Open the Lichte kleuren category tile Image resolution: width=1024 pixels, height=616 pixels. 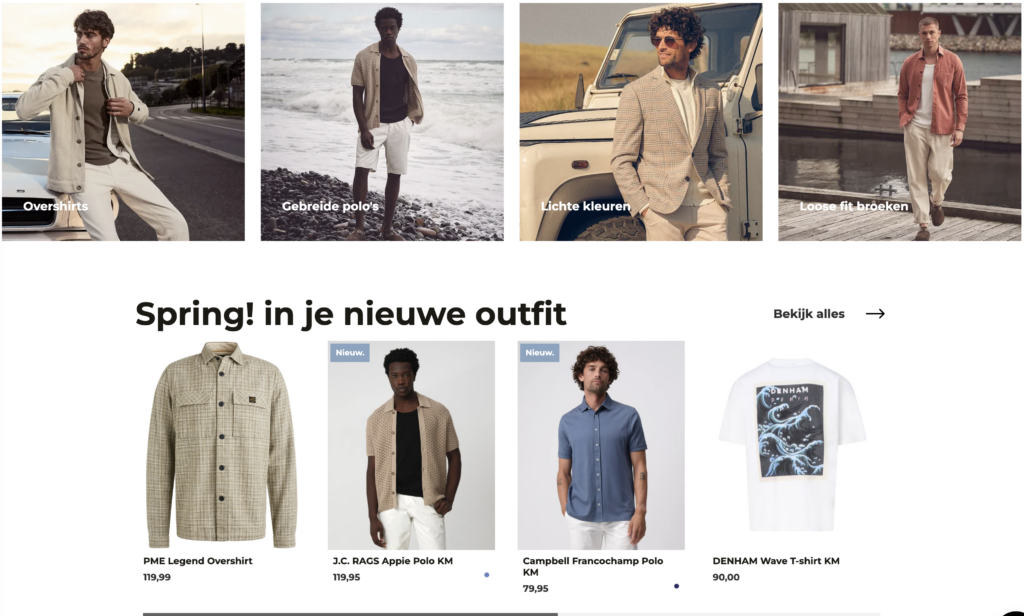coord(641,122)
